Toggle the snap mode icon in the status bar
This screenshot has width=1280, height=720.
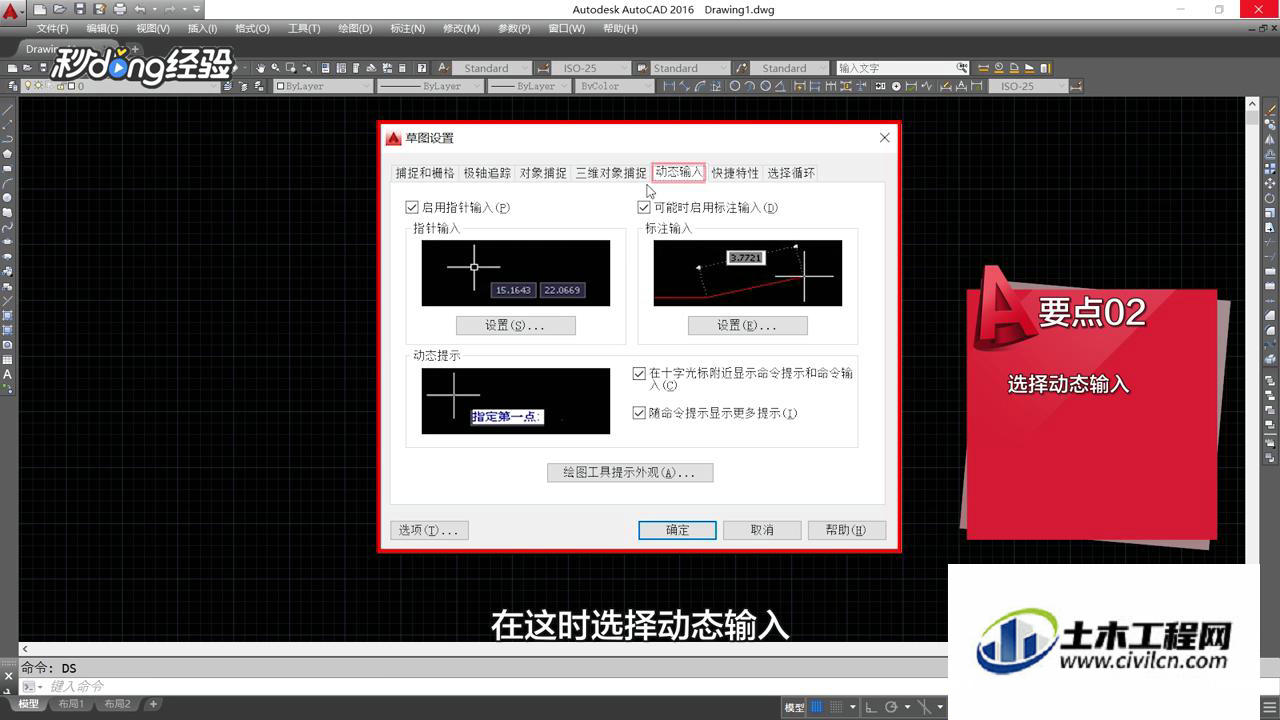[x=837, y=707]
